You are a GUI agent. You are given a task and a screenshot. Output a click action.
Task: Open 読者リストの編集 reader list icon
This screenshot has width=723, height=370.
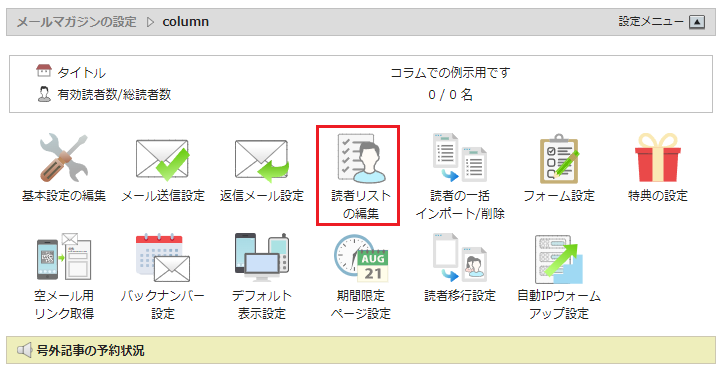point(361,159)
